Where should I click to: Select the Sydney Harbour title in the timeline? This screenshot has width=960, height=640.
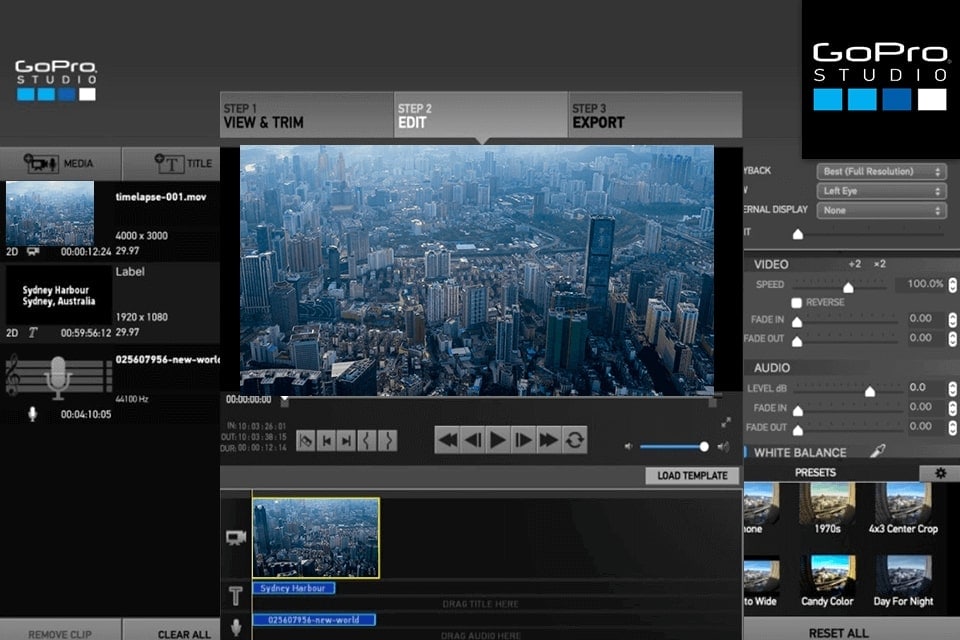[x=294, y=588]
